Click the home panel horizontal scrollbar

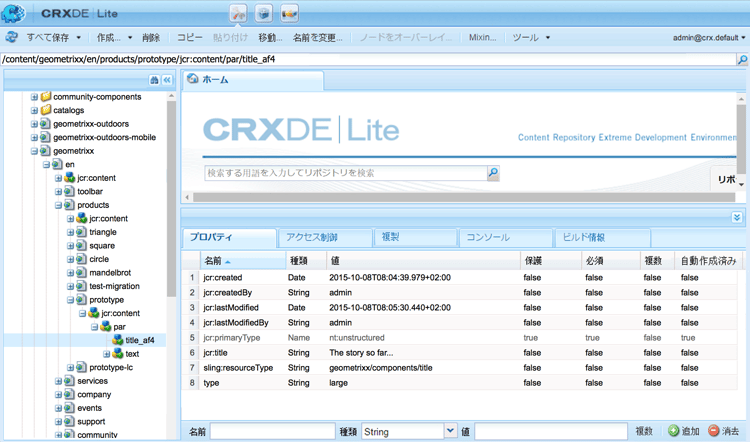click(463, 197)
